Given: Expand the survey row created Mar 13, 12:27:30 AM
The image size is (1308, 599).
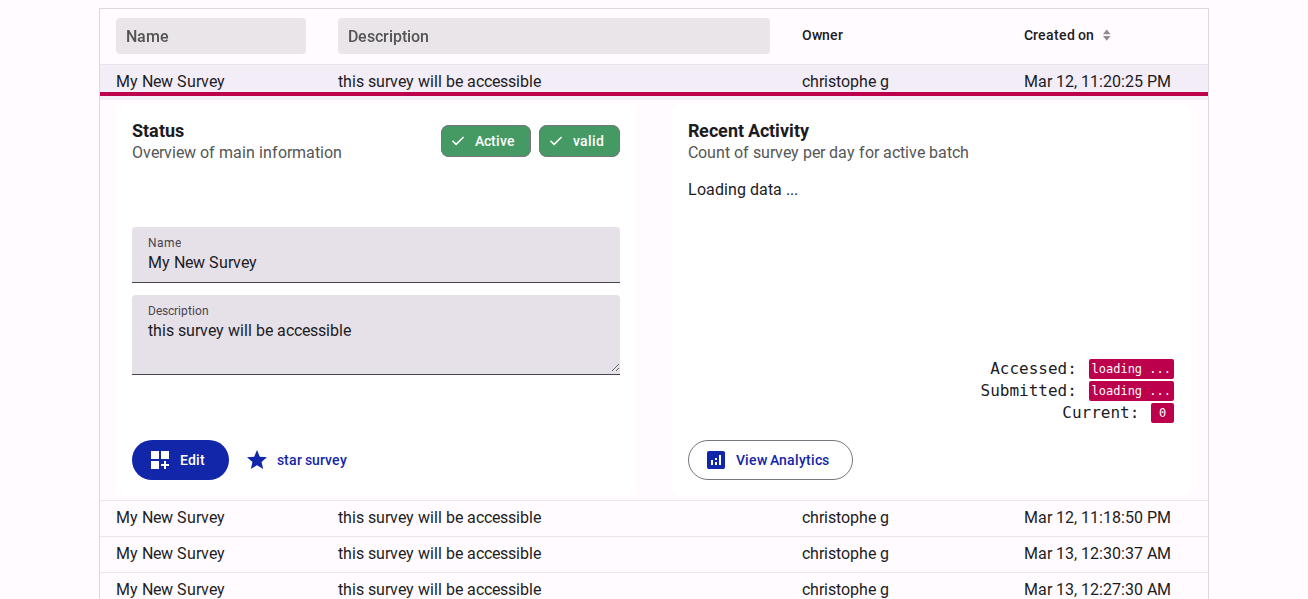Looking at the screenshot, I should [654, 588].
